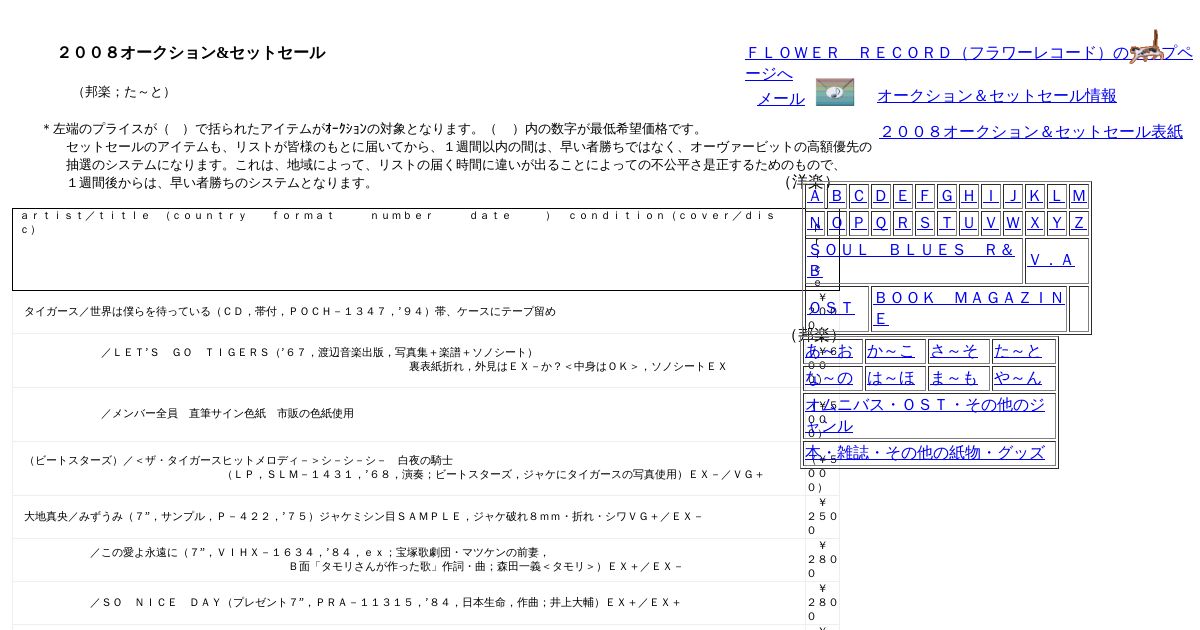Go to letter W index

coord(1013,222)
